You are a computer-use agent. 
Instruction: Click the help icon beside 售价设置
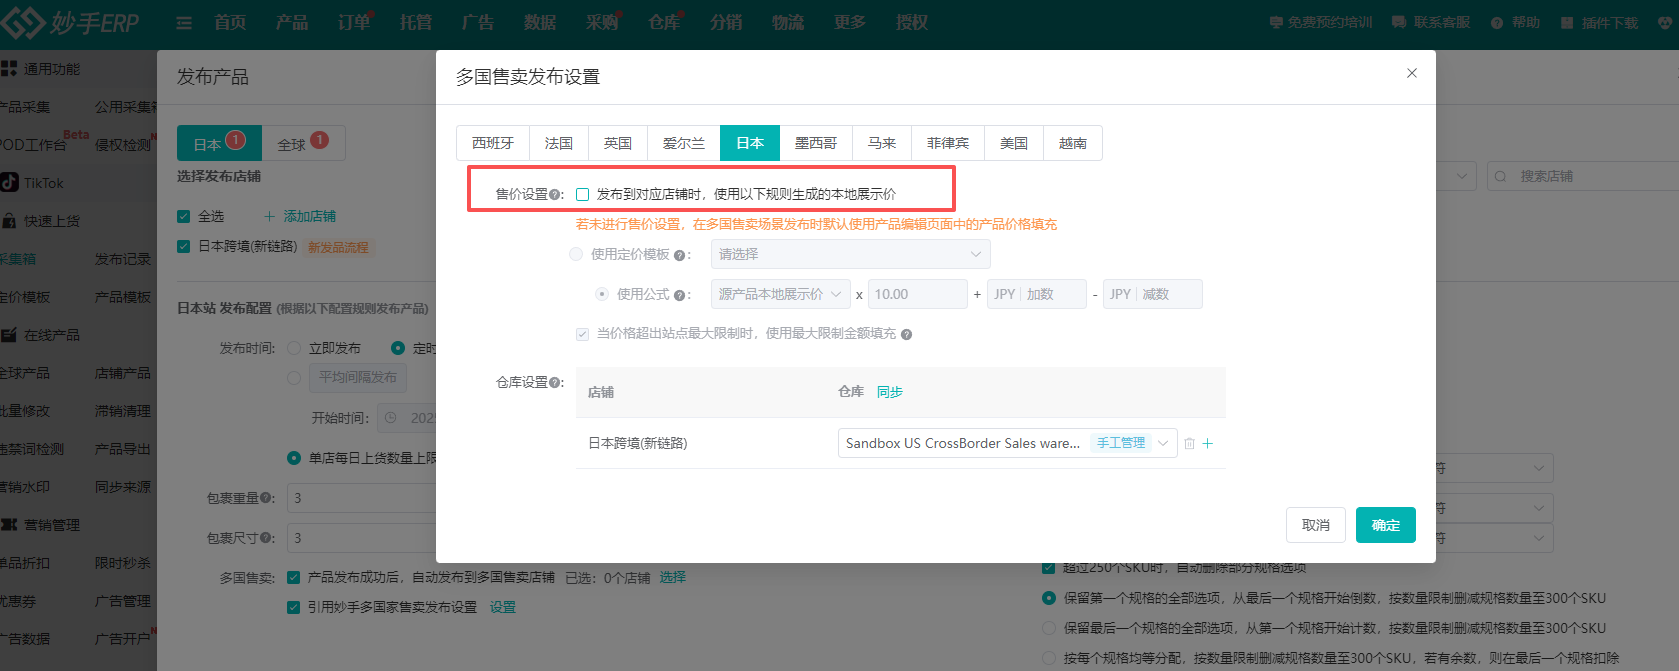pyautogui.click(x=554, y=195)
